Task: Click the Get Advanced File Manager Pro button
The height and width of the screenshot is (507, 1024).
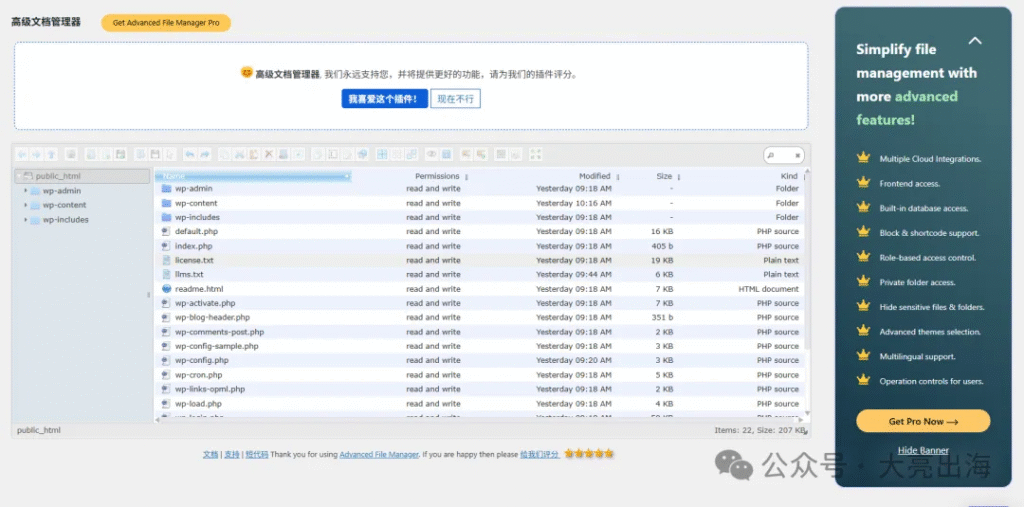Action: pos(166,23)
